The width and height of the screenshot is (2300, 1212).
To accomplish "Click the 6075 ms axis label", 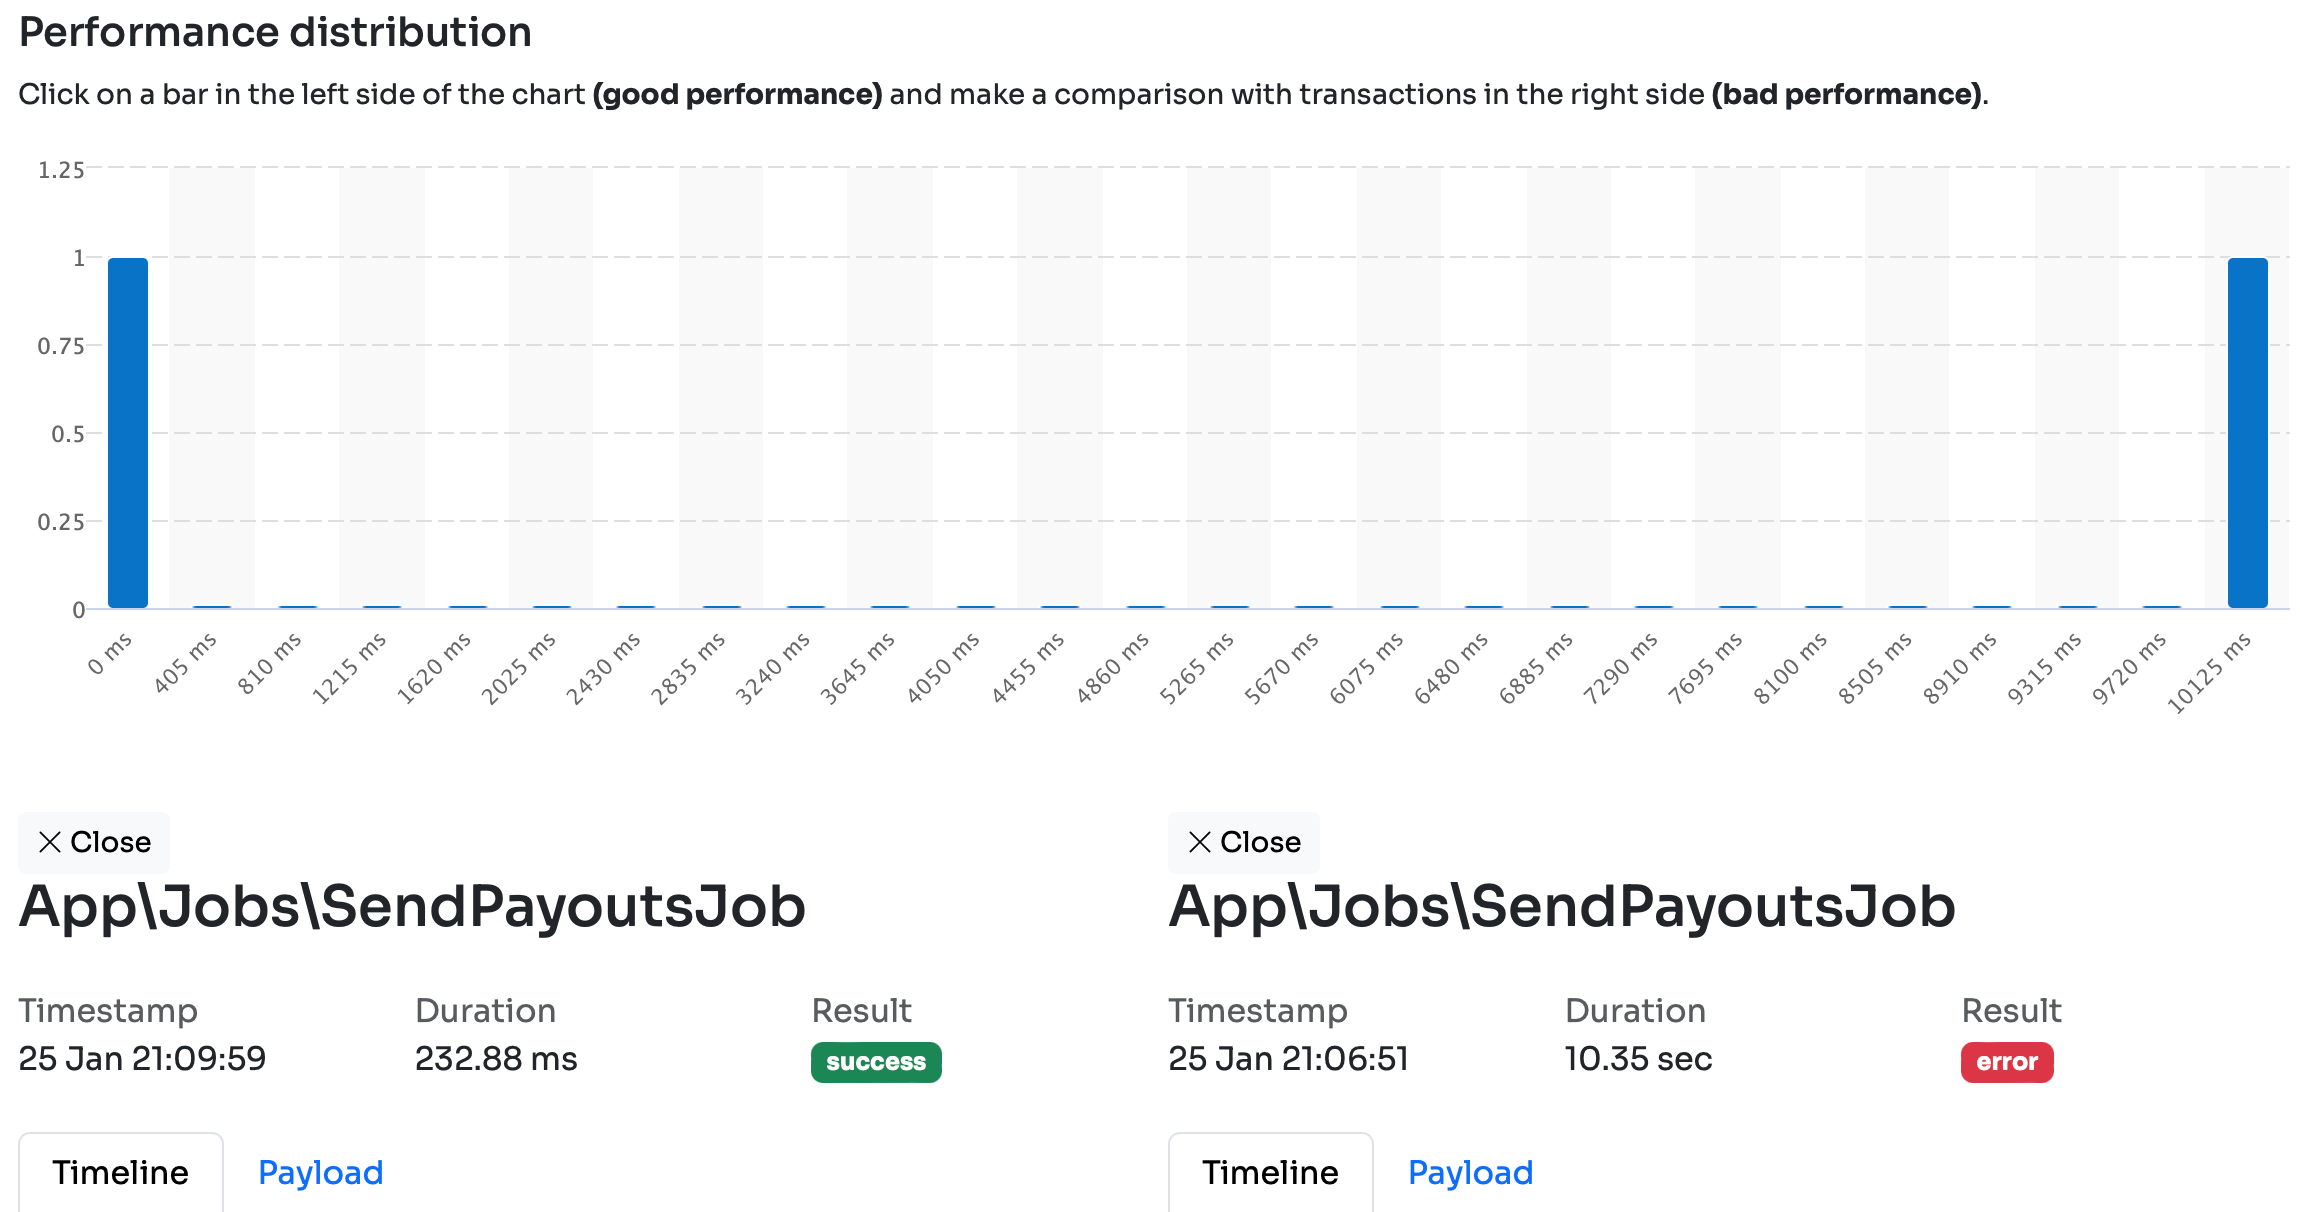I will 1366,668.
